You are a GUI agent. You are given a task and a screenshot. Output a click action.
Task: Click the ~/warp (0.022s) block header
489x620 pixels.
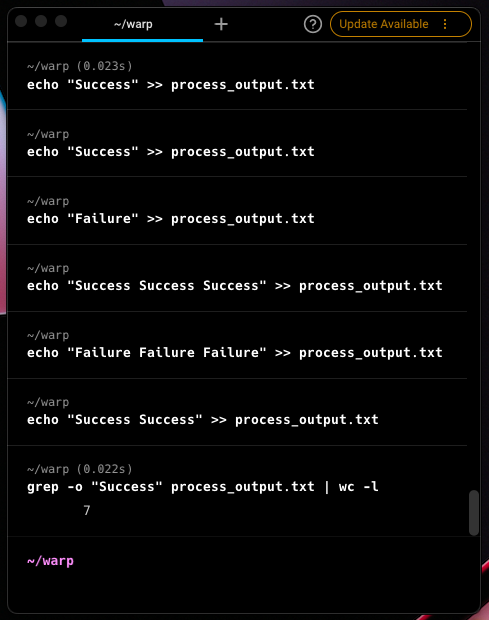(x=79, y=469)
